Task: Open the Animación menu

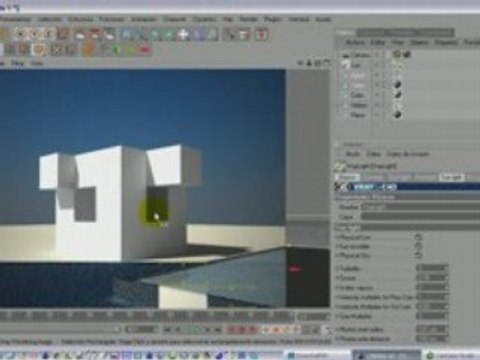Action: (144, 19)
